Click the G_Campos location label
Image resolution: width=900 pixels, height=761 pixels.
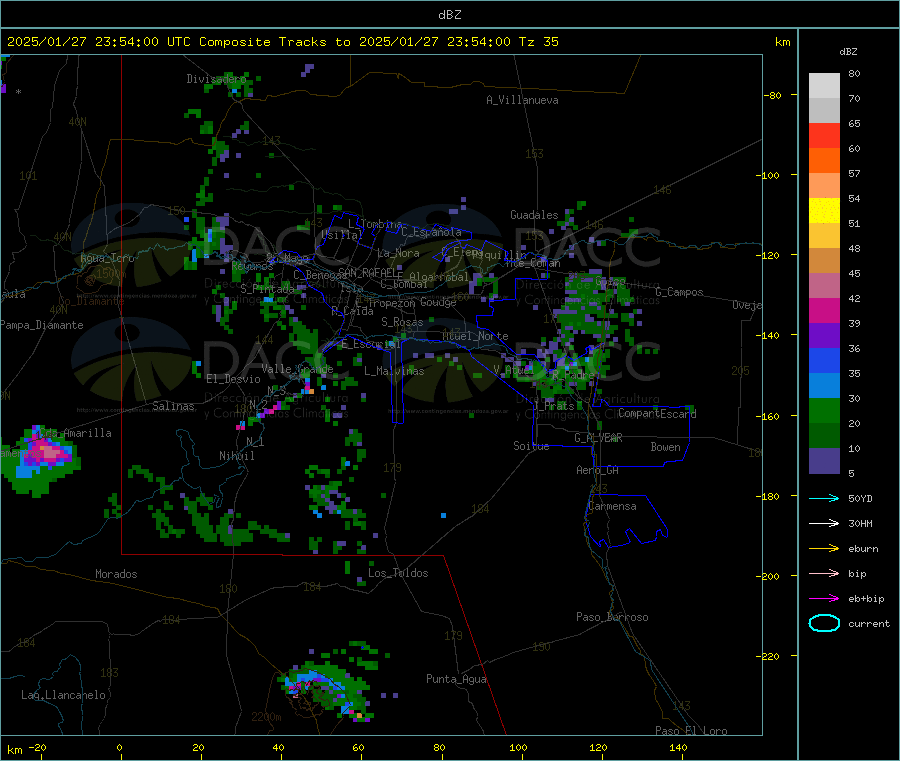[x=680, y=292]
